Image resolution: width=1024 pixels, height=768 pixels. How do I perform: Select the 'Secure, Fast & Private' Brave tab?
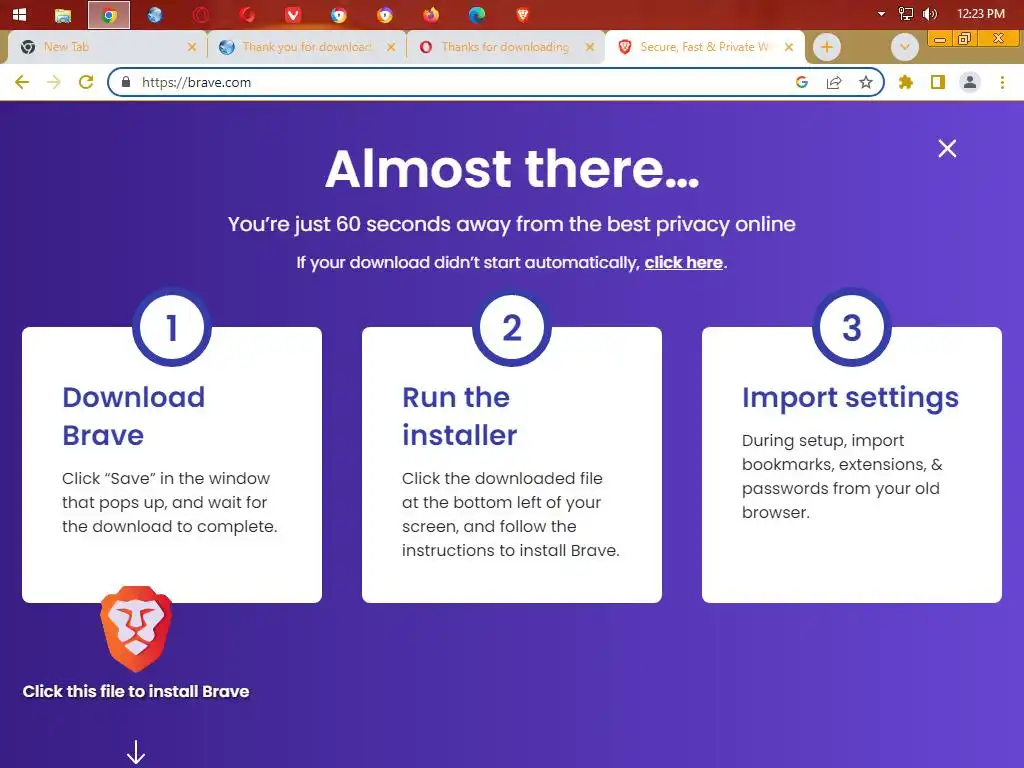tap(705, 47)
